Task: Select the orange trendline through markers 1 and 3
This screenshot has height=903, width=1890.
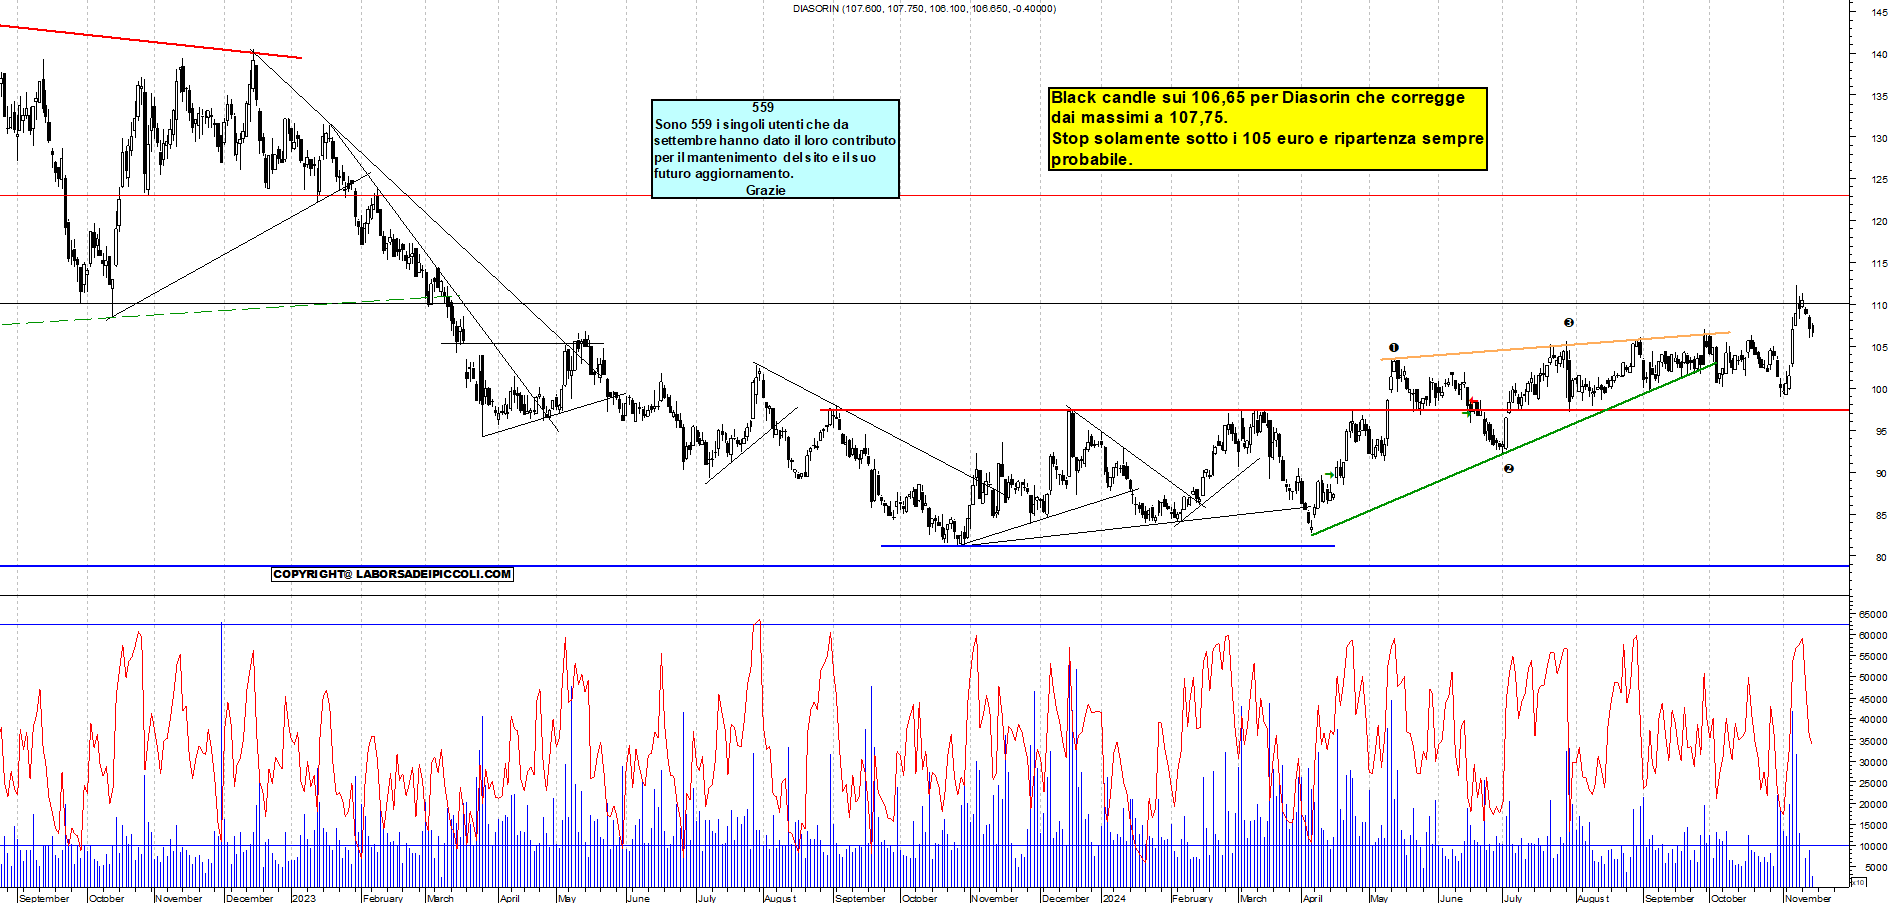Action: click(x=1555, y=345)
